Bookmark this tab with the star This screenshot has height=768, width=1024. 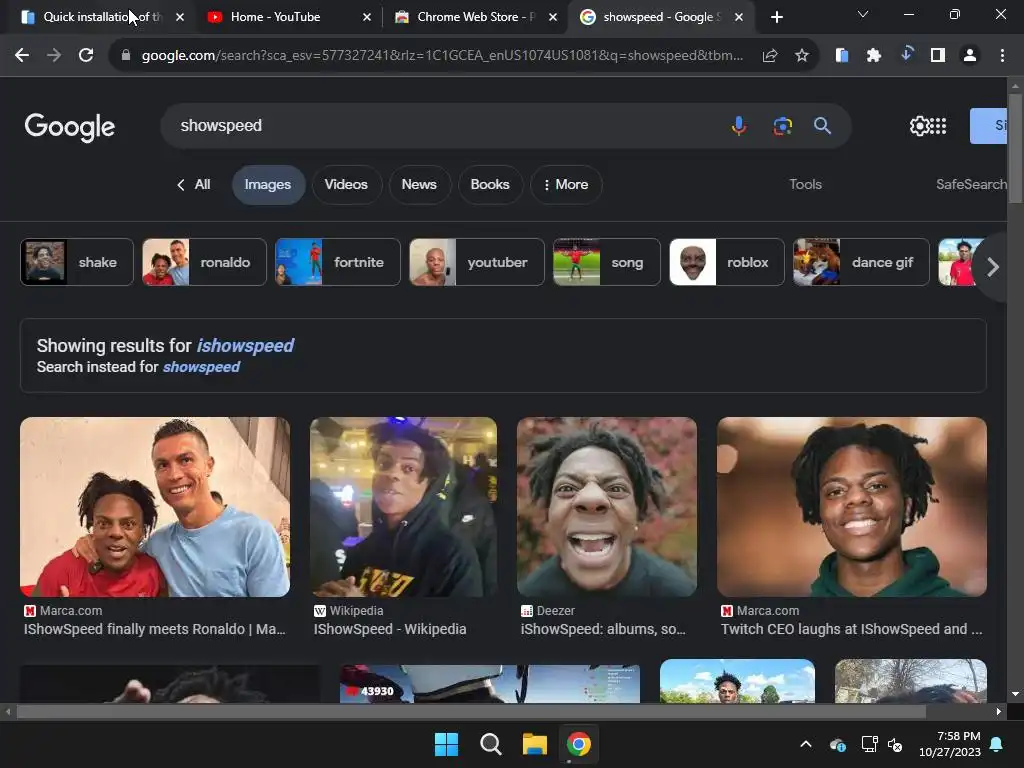(802, 56)
